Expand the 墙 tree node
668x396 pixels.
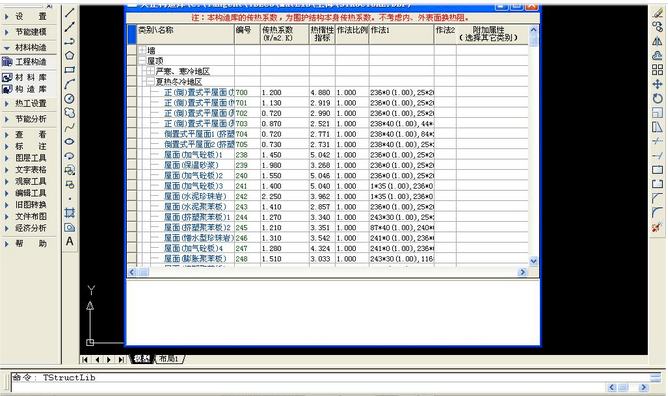click(142, 50)
